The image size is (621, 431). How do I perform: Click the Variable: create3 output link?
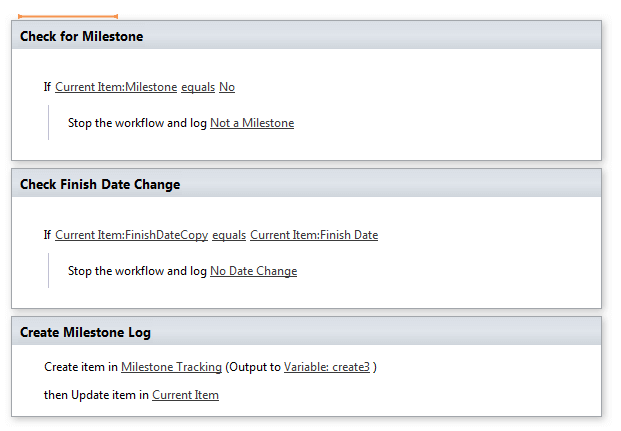(x=327, y=367)
